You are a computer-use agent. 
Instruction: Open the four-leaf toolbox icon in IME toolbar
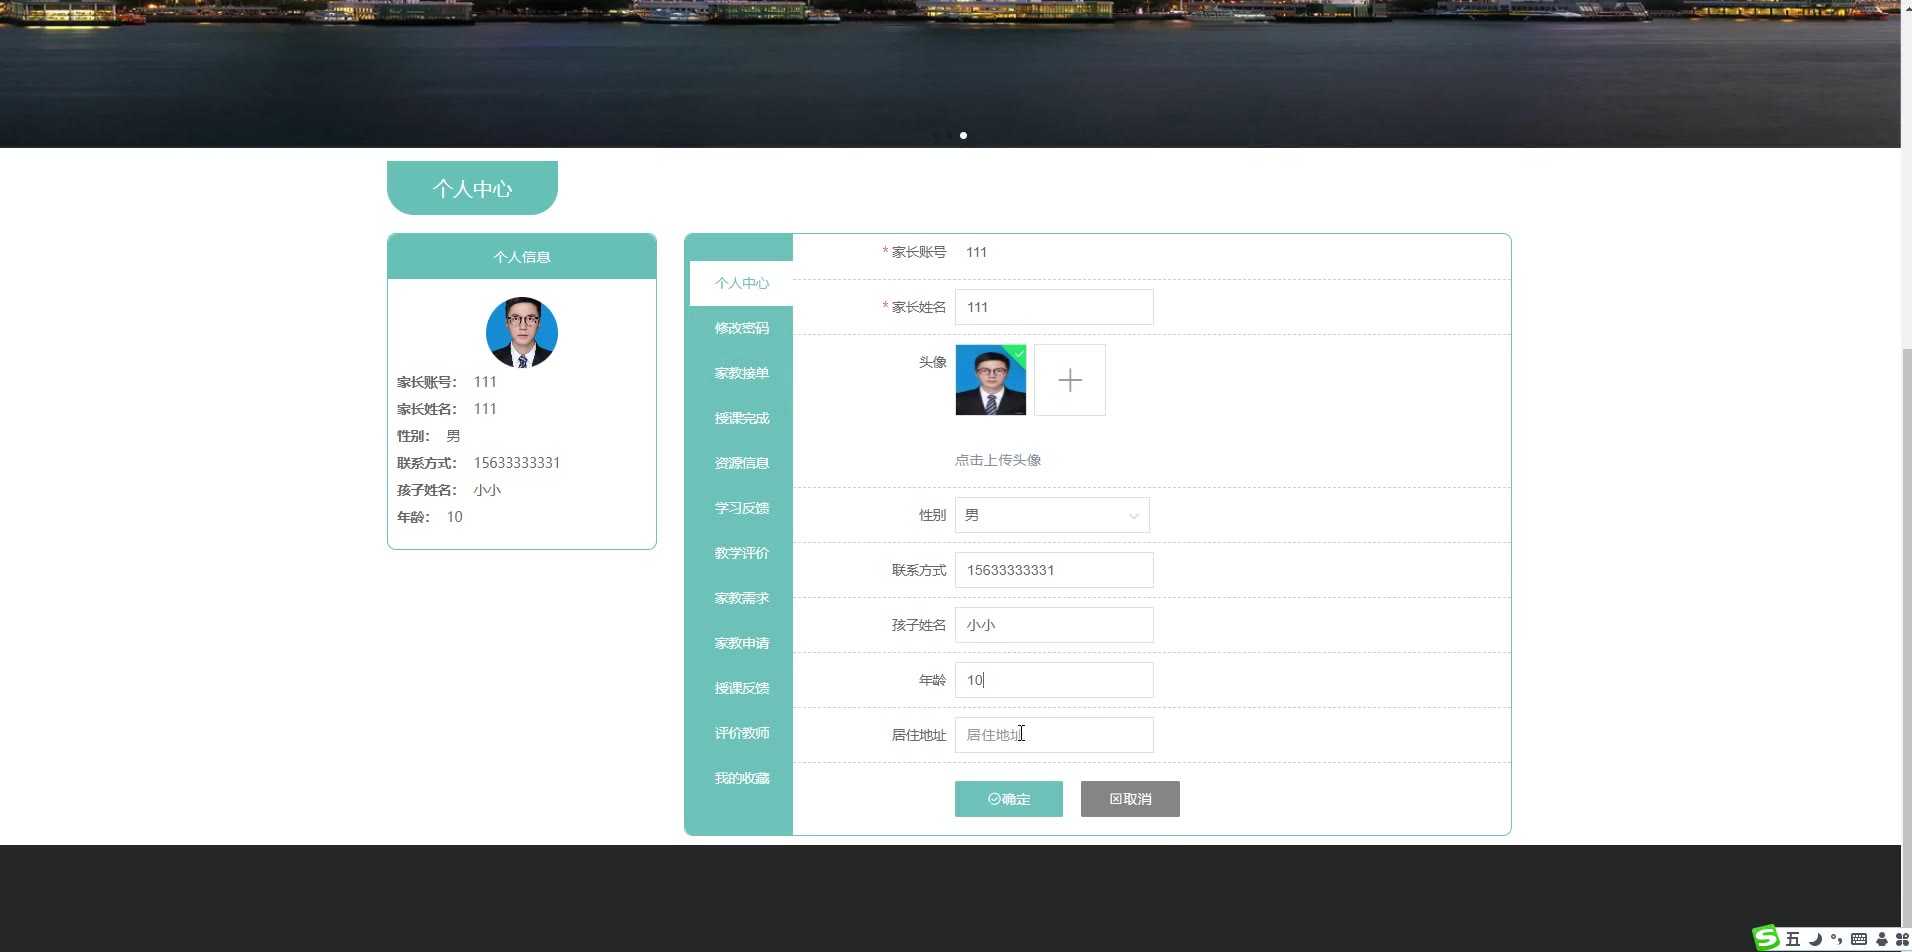pyautogui.click(x=1901, y=939)
